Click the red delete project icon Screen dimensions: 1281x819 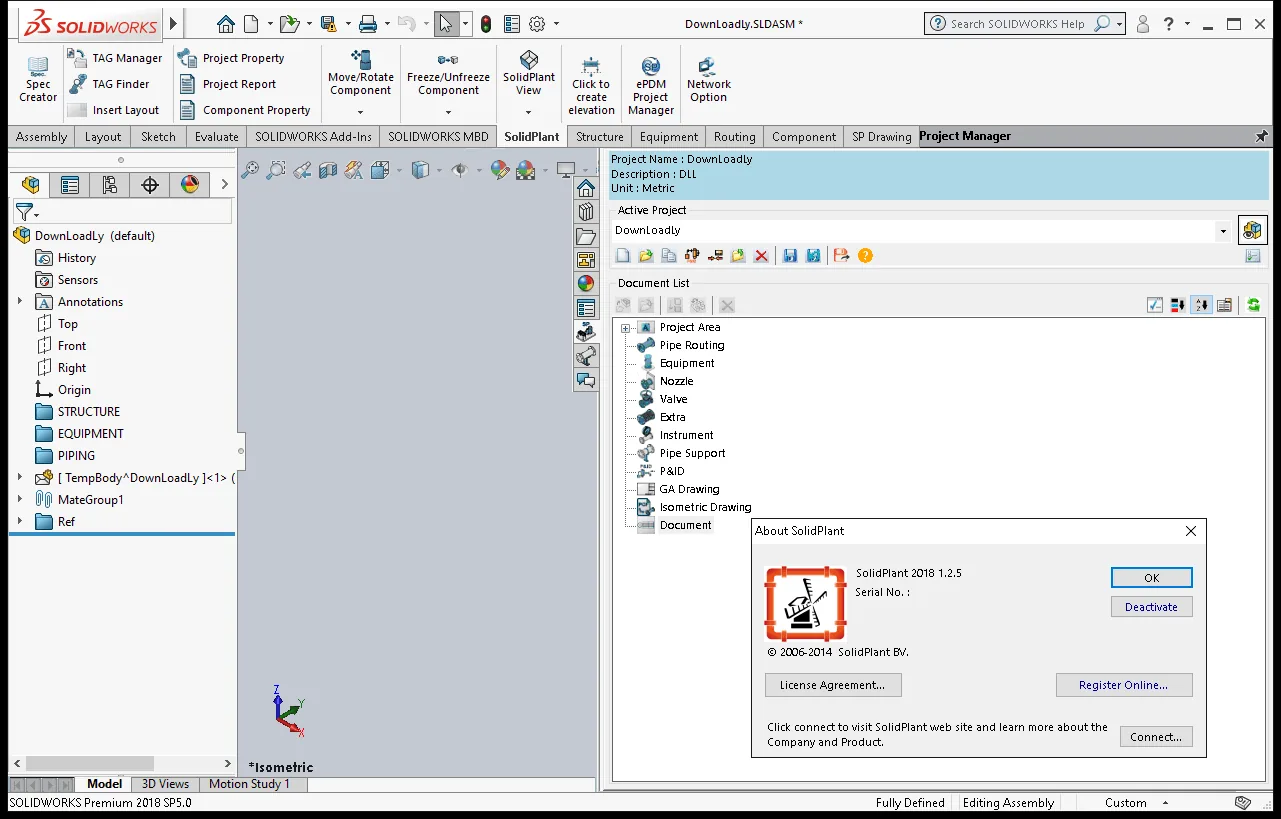[x=761, y=256]
